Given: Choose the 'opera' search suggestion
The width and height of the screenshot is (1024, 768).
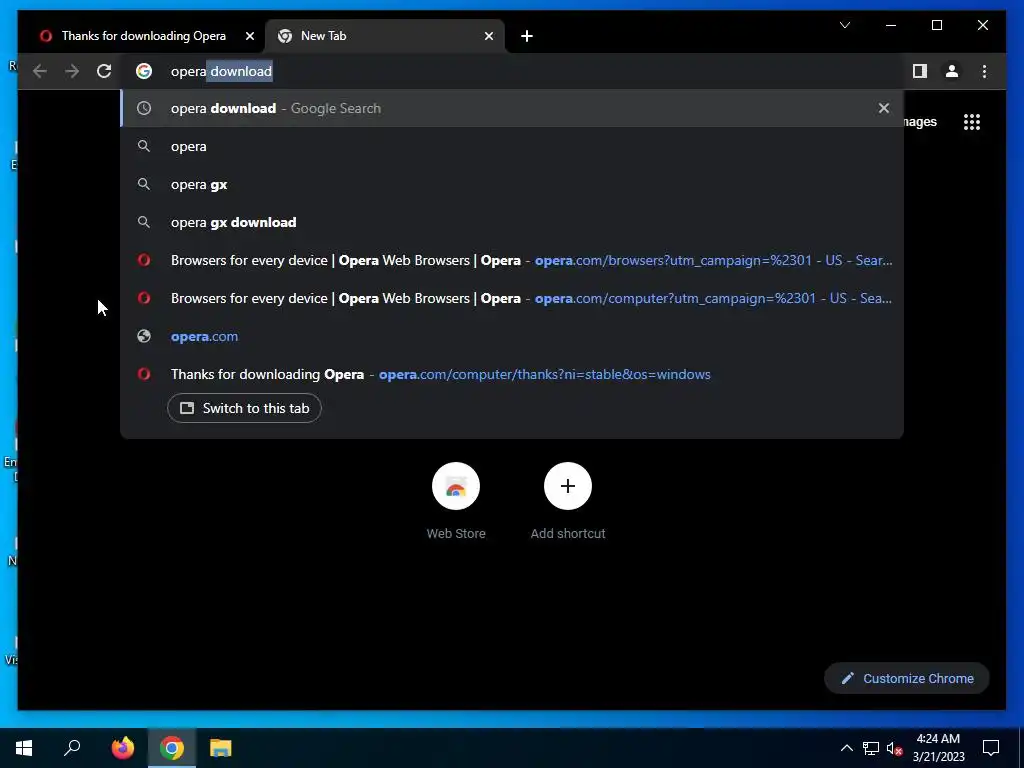Looking at the screenshot, I should coord(512,146).
